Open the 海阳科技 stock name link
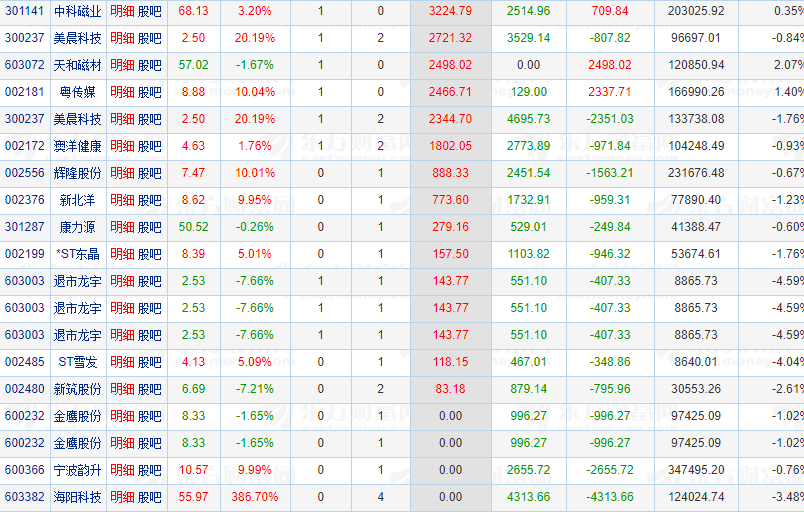 pyautogui.click(x=77, y=497)
